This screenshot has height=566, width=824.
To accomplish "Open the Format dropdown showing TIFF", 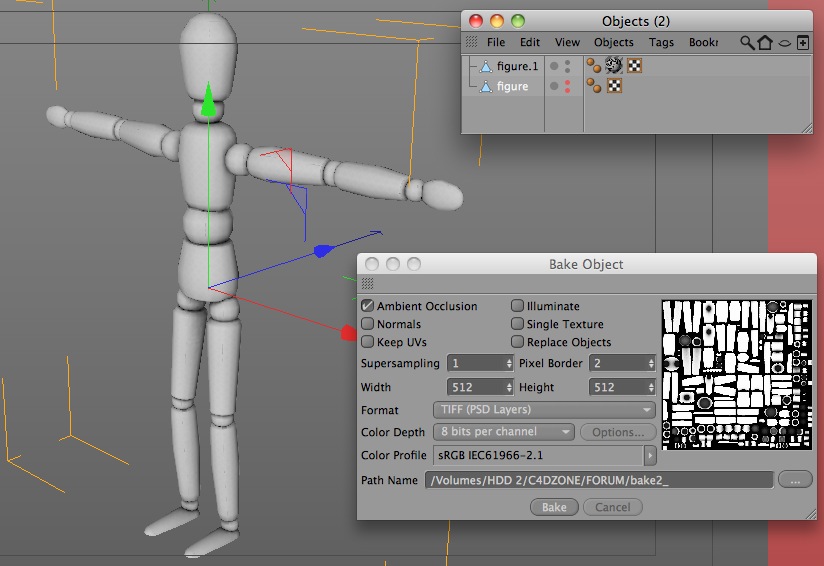I will click(x=544, y=409).
